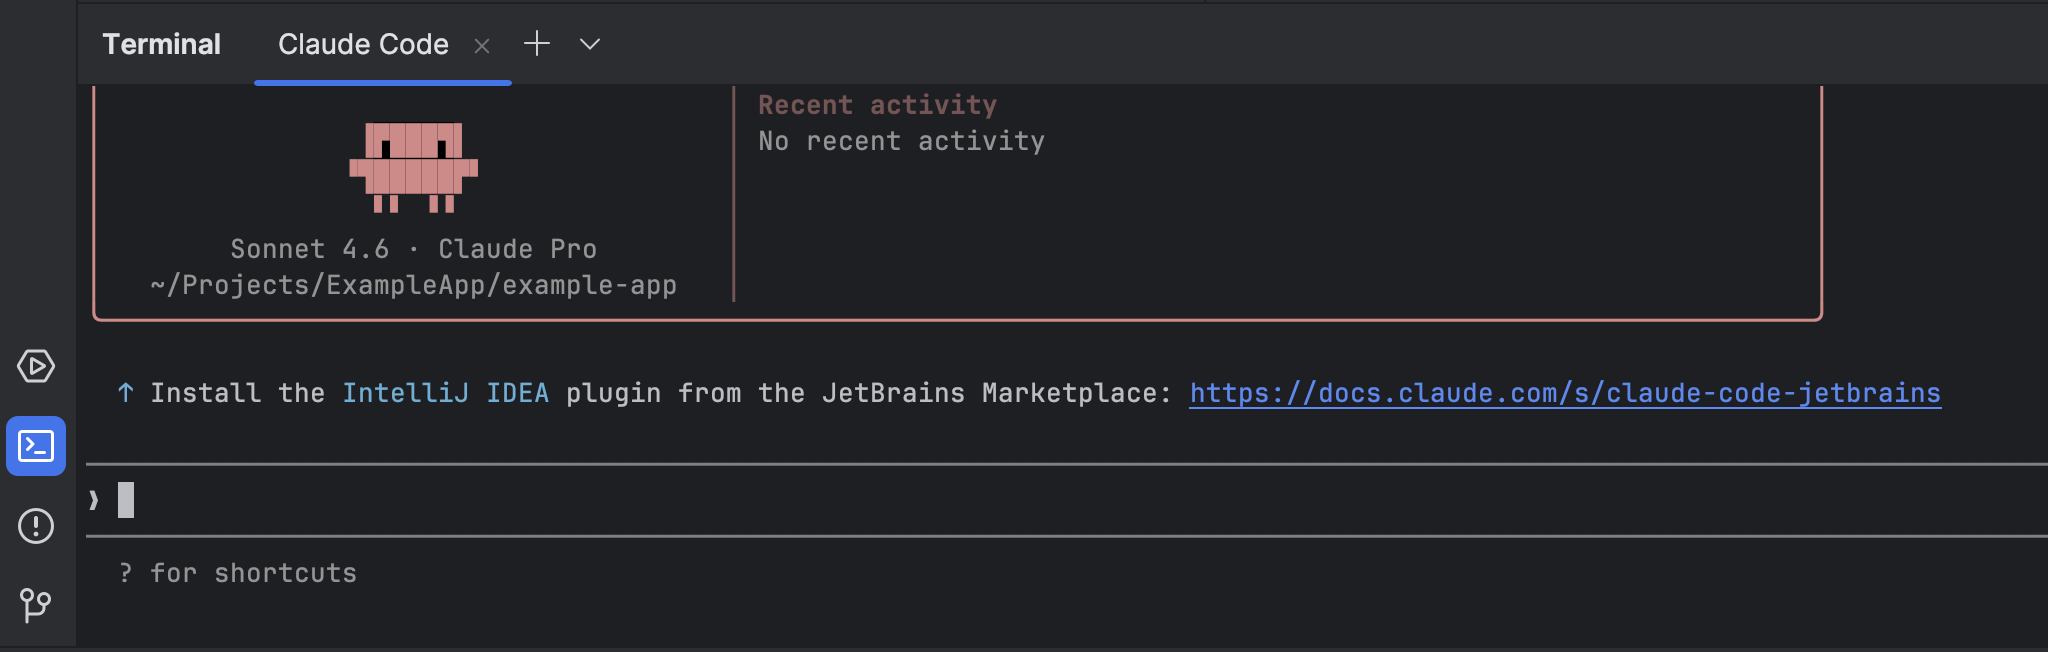Screen dimensions: 2048x652
Task: Click the Terminal panel title
Action: point(161,44)
